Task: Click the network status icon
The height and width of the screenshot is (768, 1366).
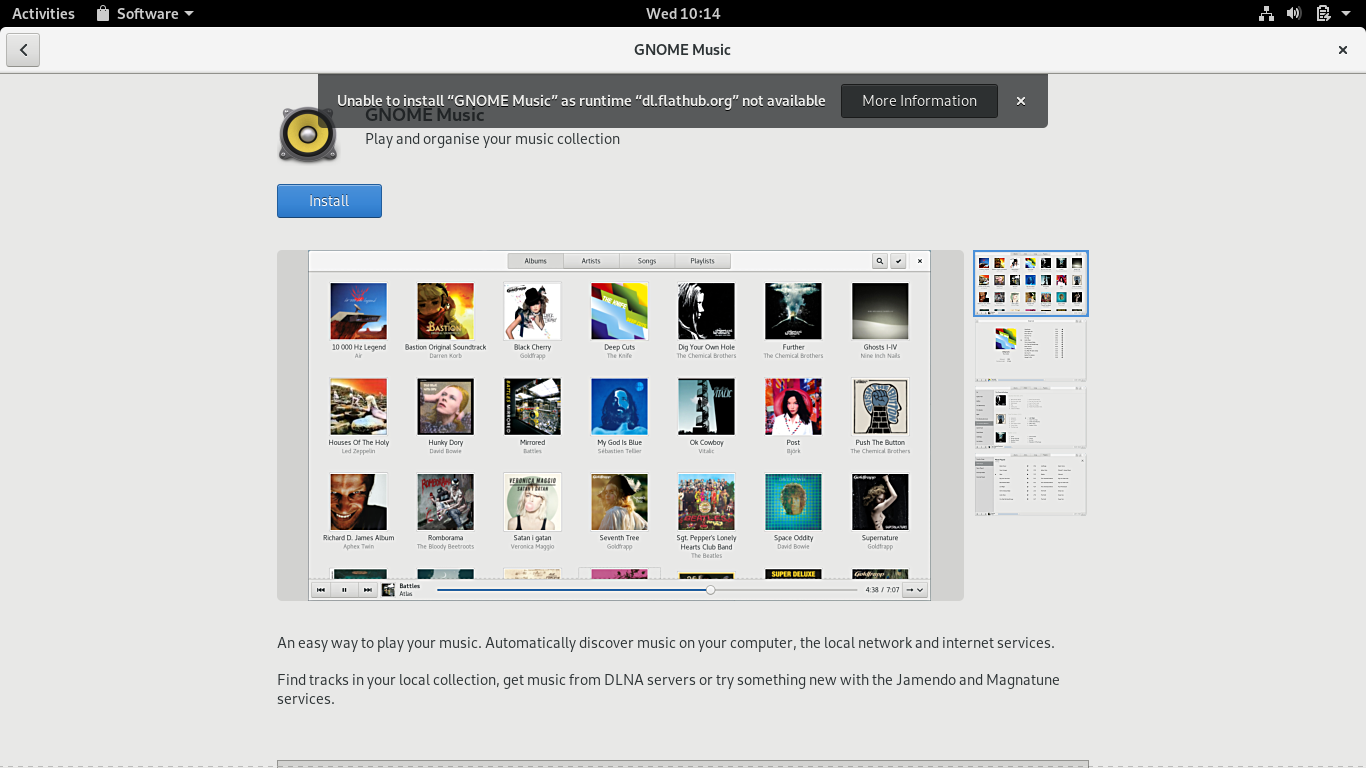Action: click(x=1266, y=13)
